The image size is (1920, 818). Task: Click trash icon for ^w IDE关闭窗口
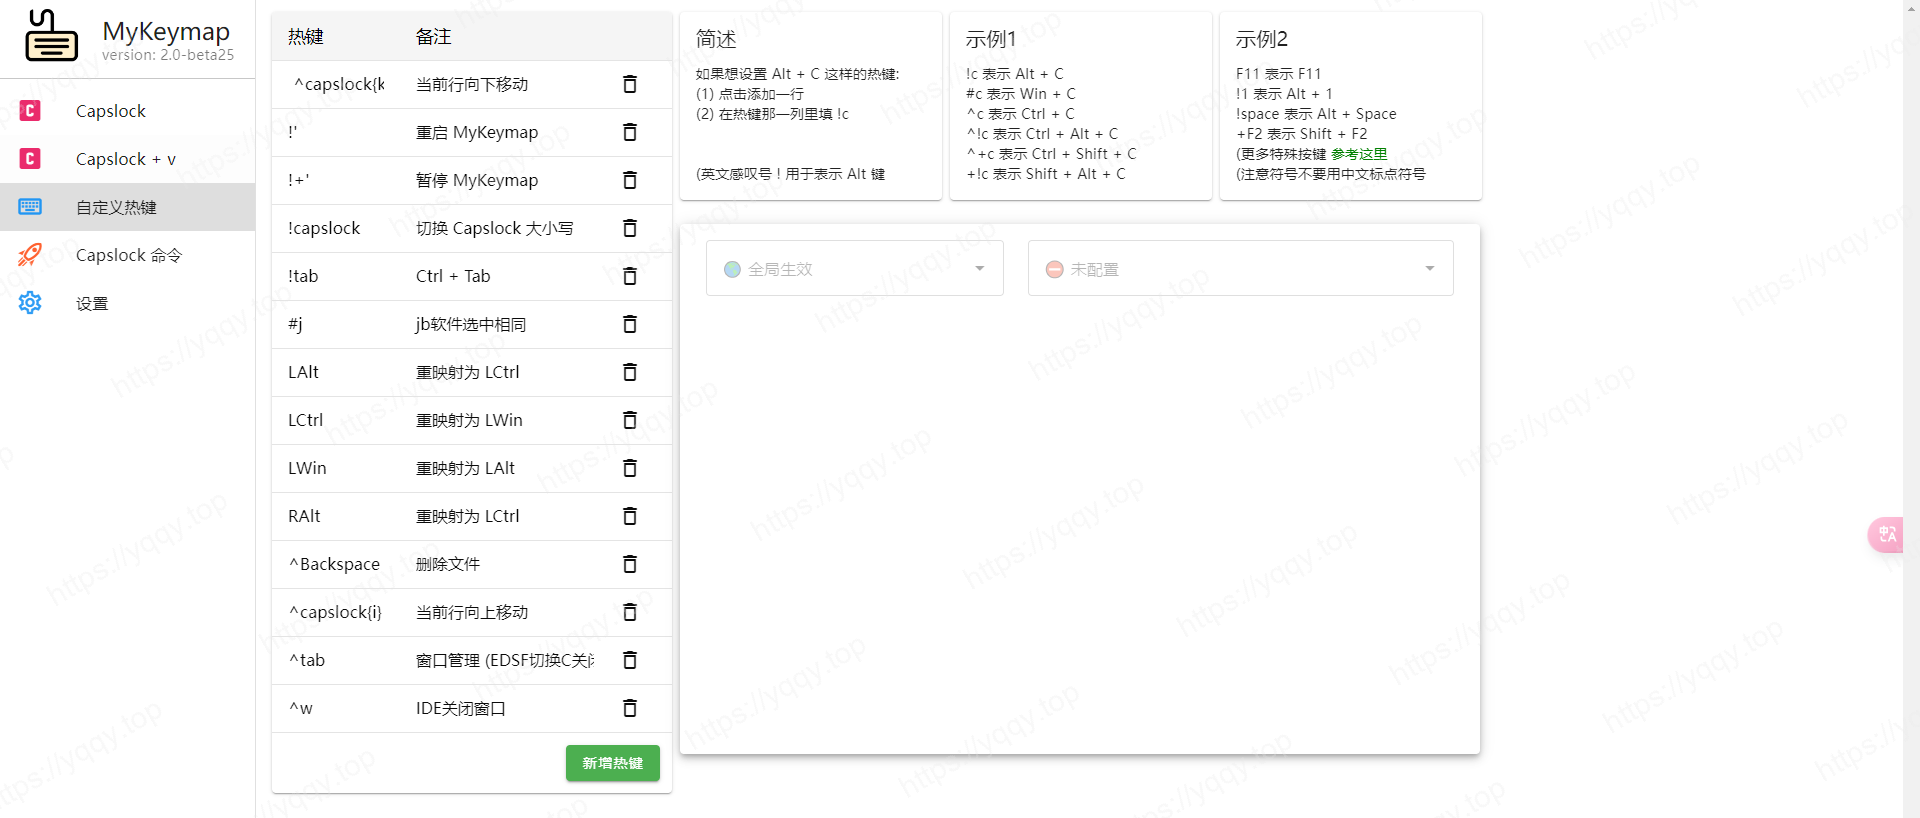click(630, 708)
